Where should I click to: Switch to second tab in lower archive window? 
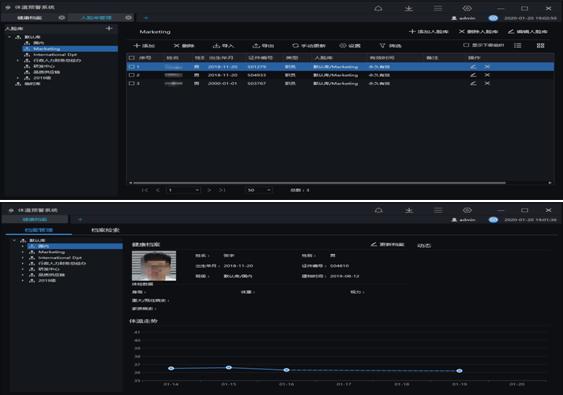pos(105,230)
